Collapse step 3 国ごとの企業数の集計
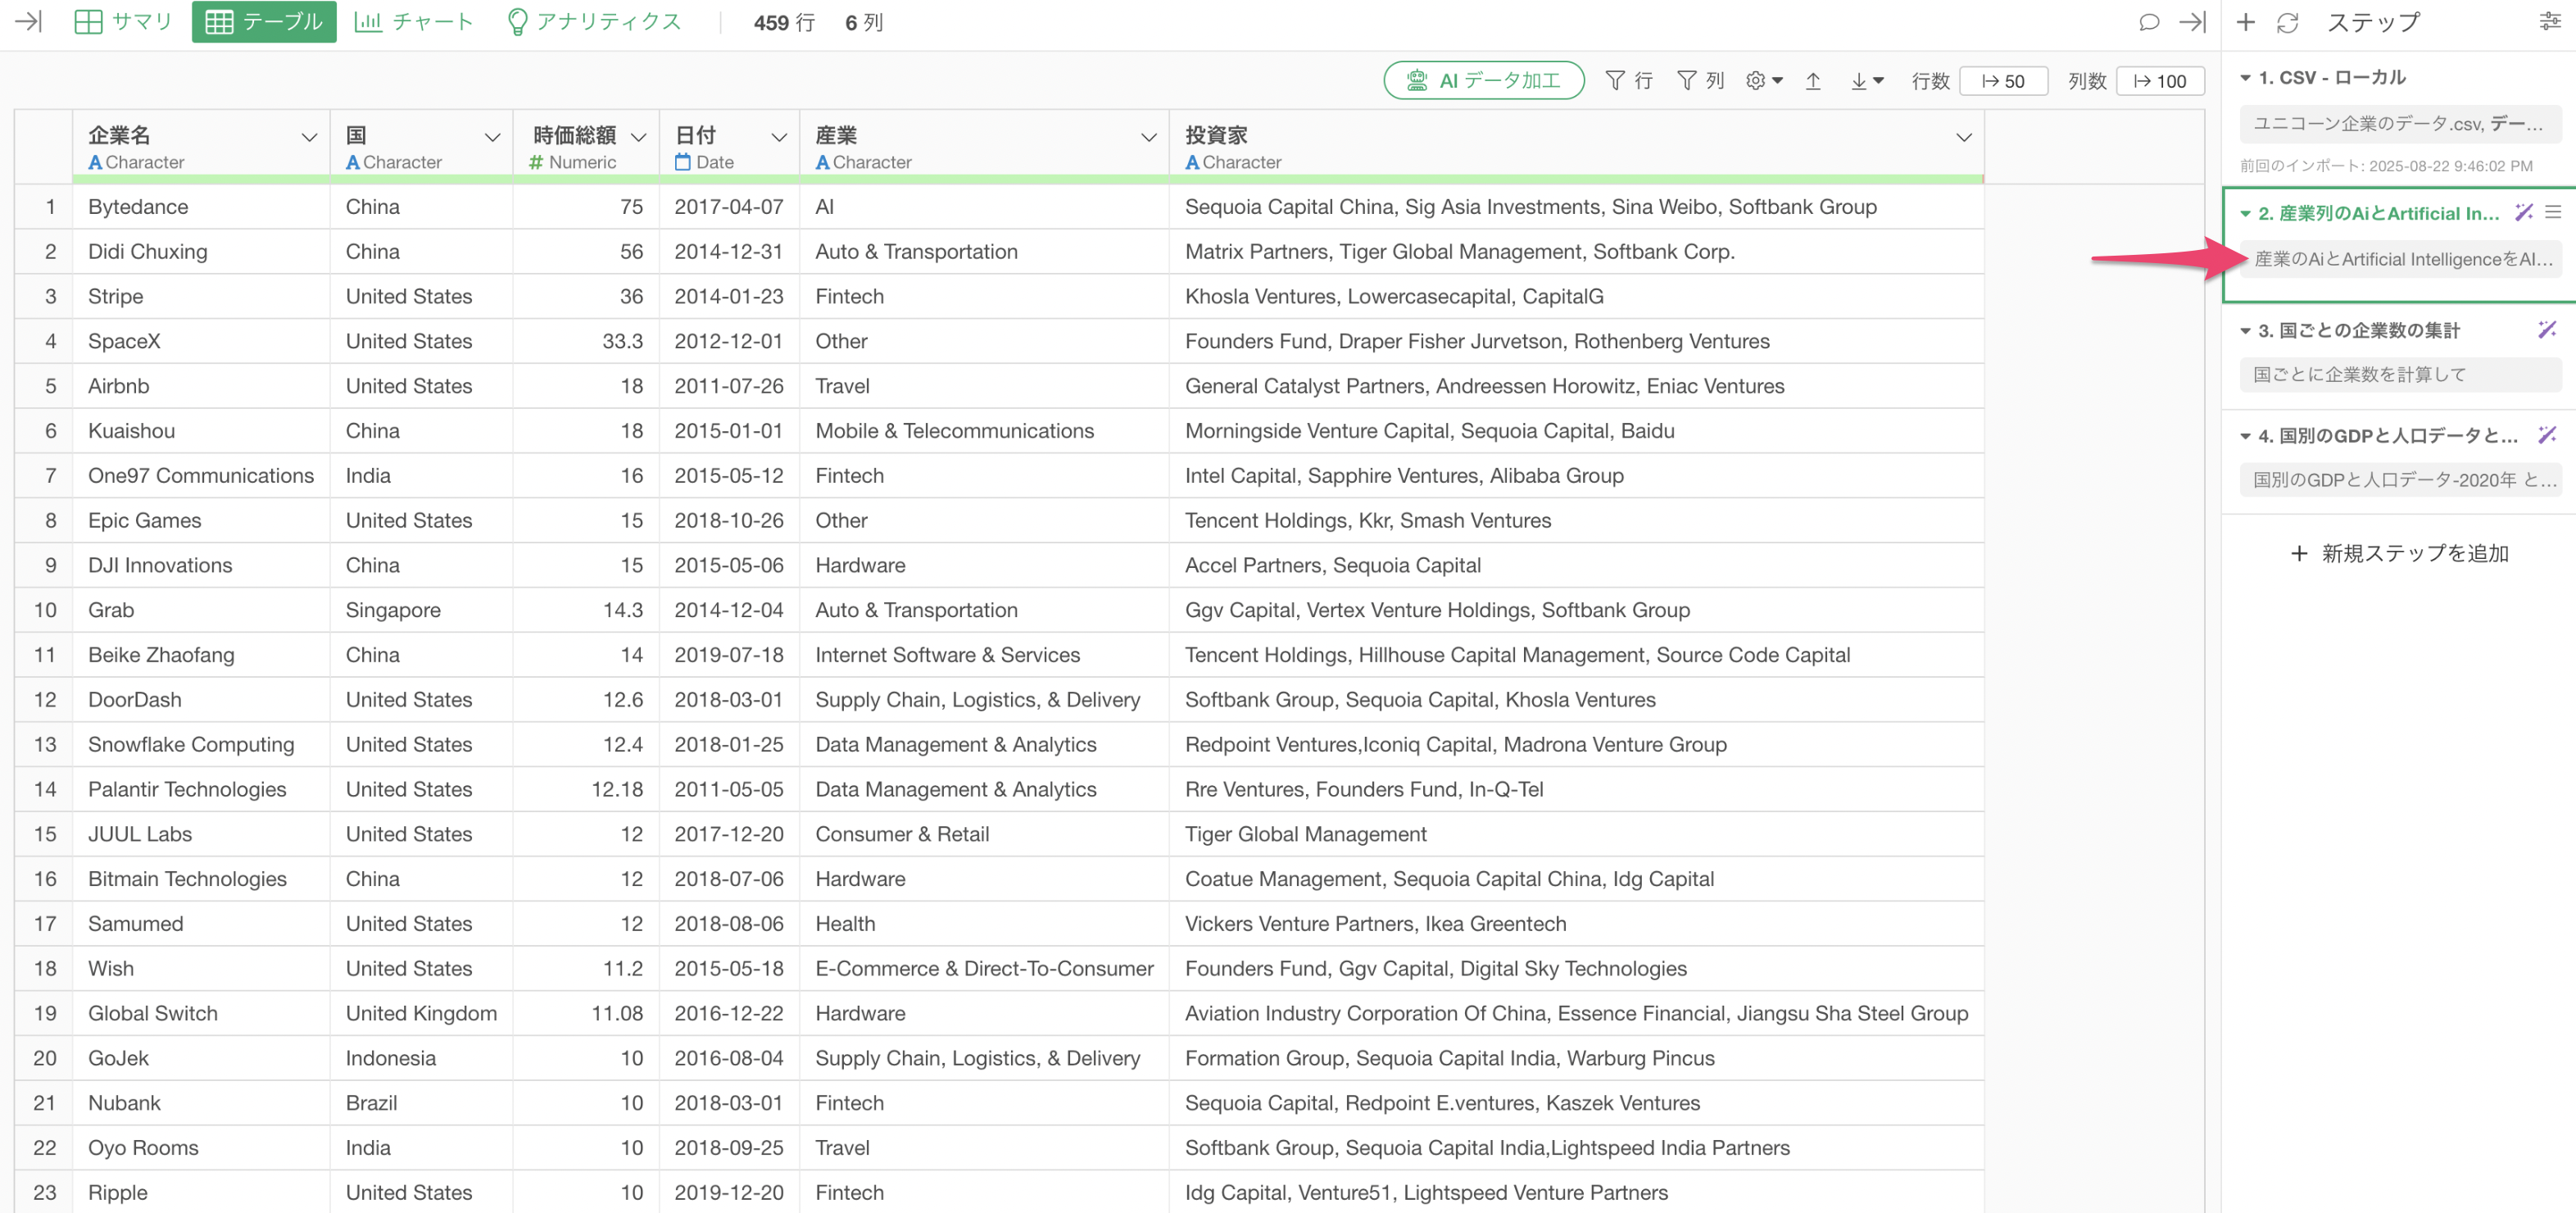The width and height of the screenshot is (2576, 1213). [x=2245, y=331]
